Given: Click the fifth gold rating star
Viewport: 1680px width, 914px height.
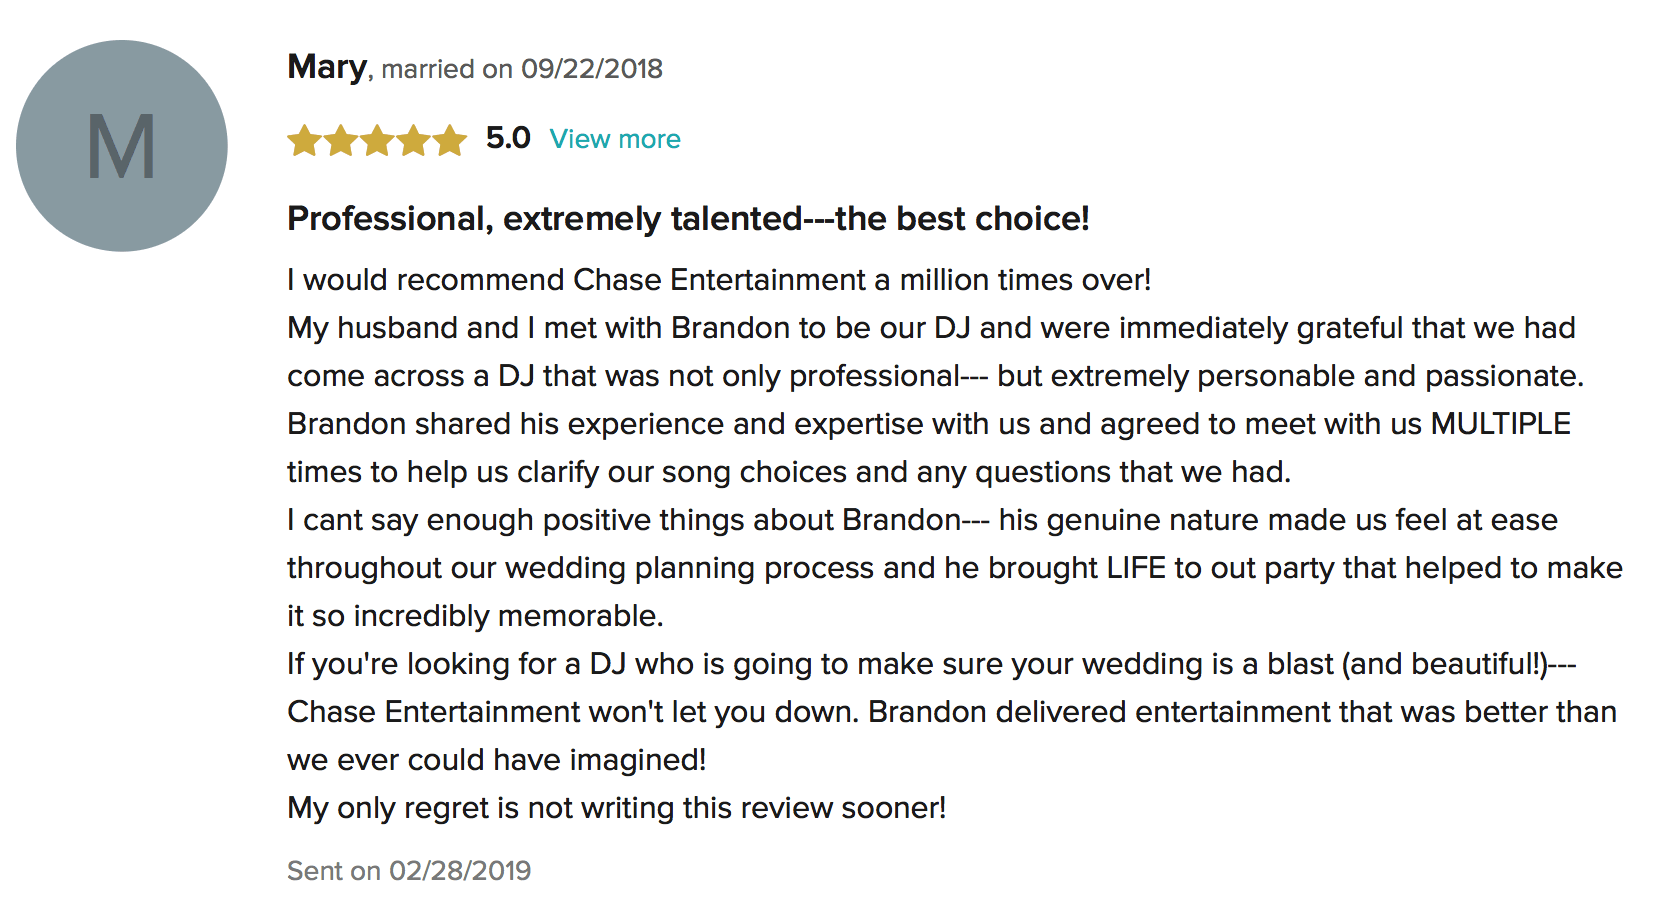Looking at the screenshot, I should tap(450, 140).
